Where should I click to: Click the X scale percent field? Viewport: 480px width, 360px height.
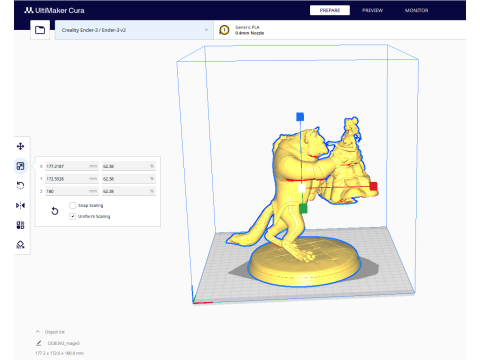click(x=129, y=166)
